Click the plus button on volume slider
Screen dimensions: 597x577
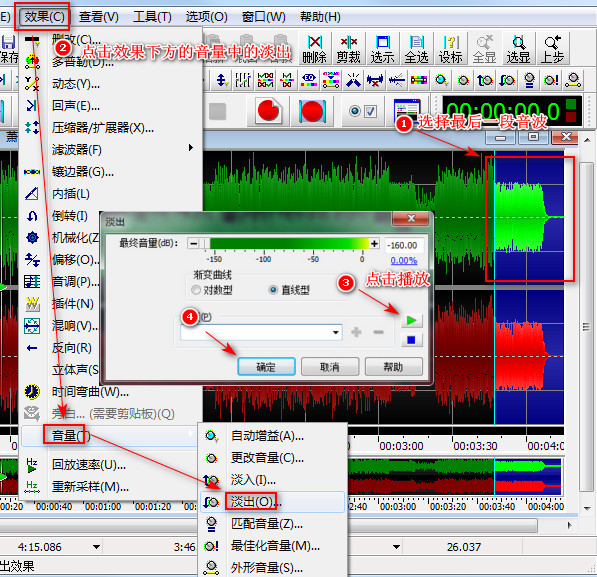[x=375, y=244]
